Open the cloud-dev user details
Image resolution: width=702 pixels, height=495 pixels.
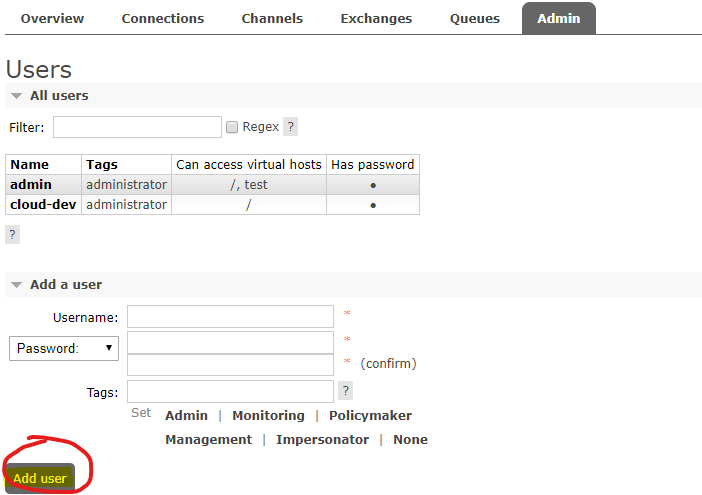click(x=43, y=205)
